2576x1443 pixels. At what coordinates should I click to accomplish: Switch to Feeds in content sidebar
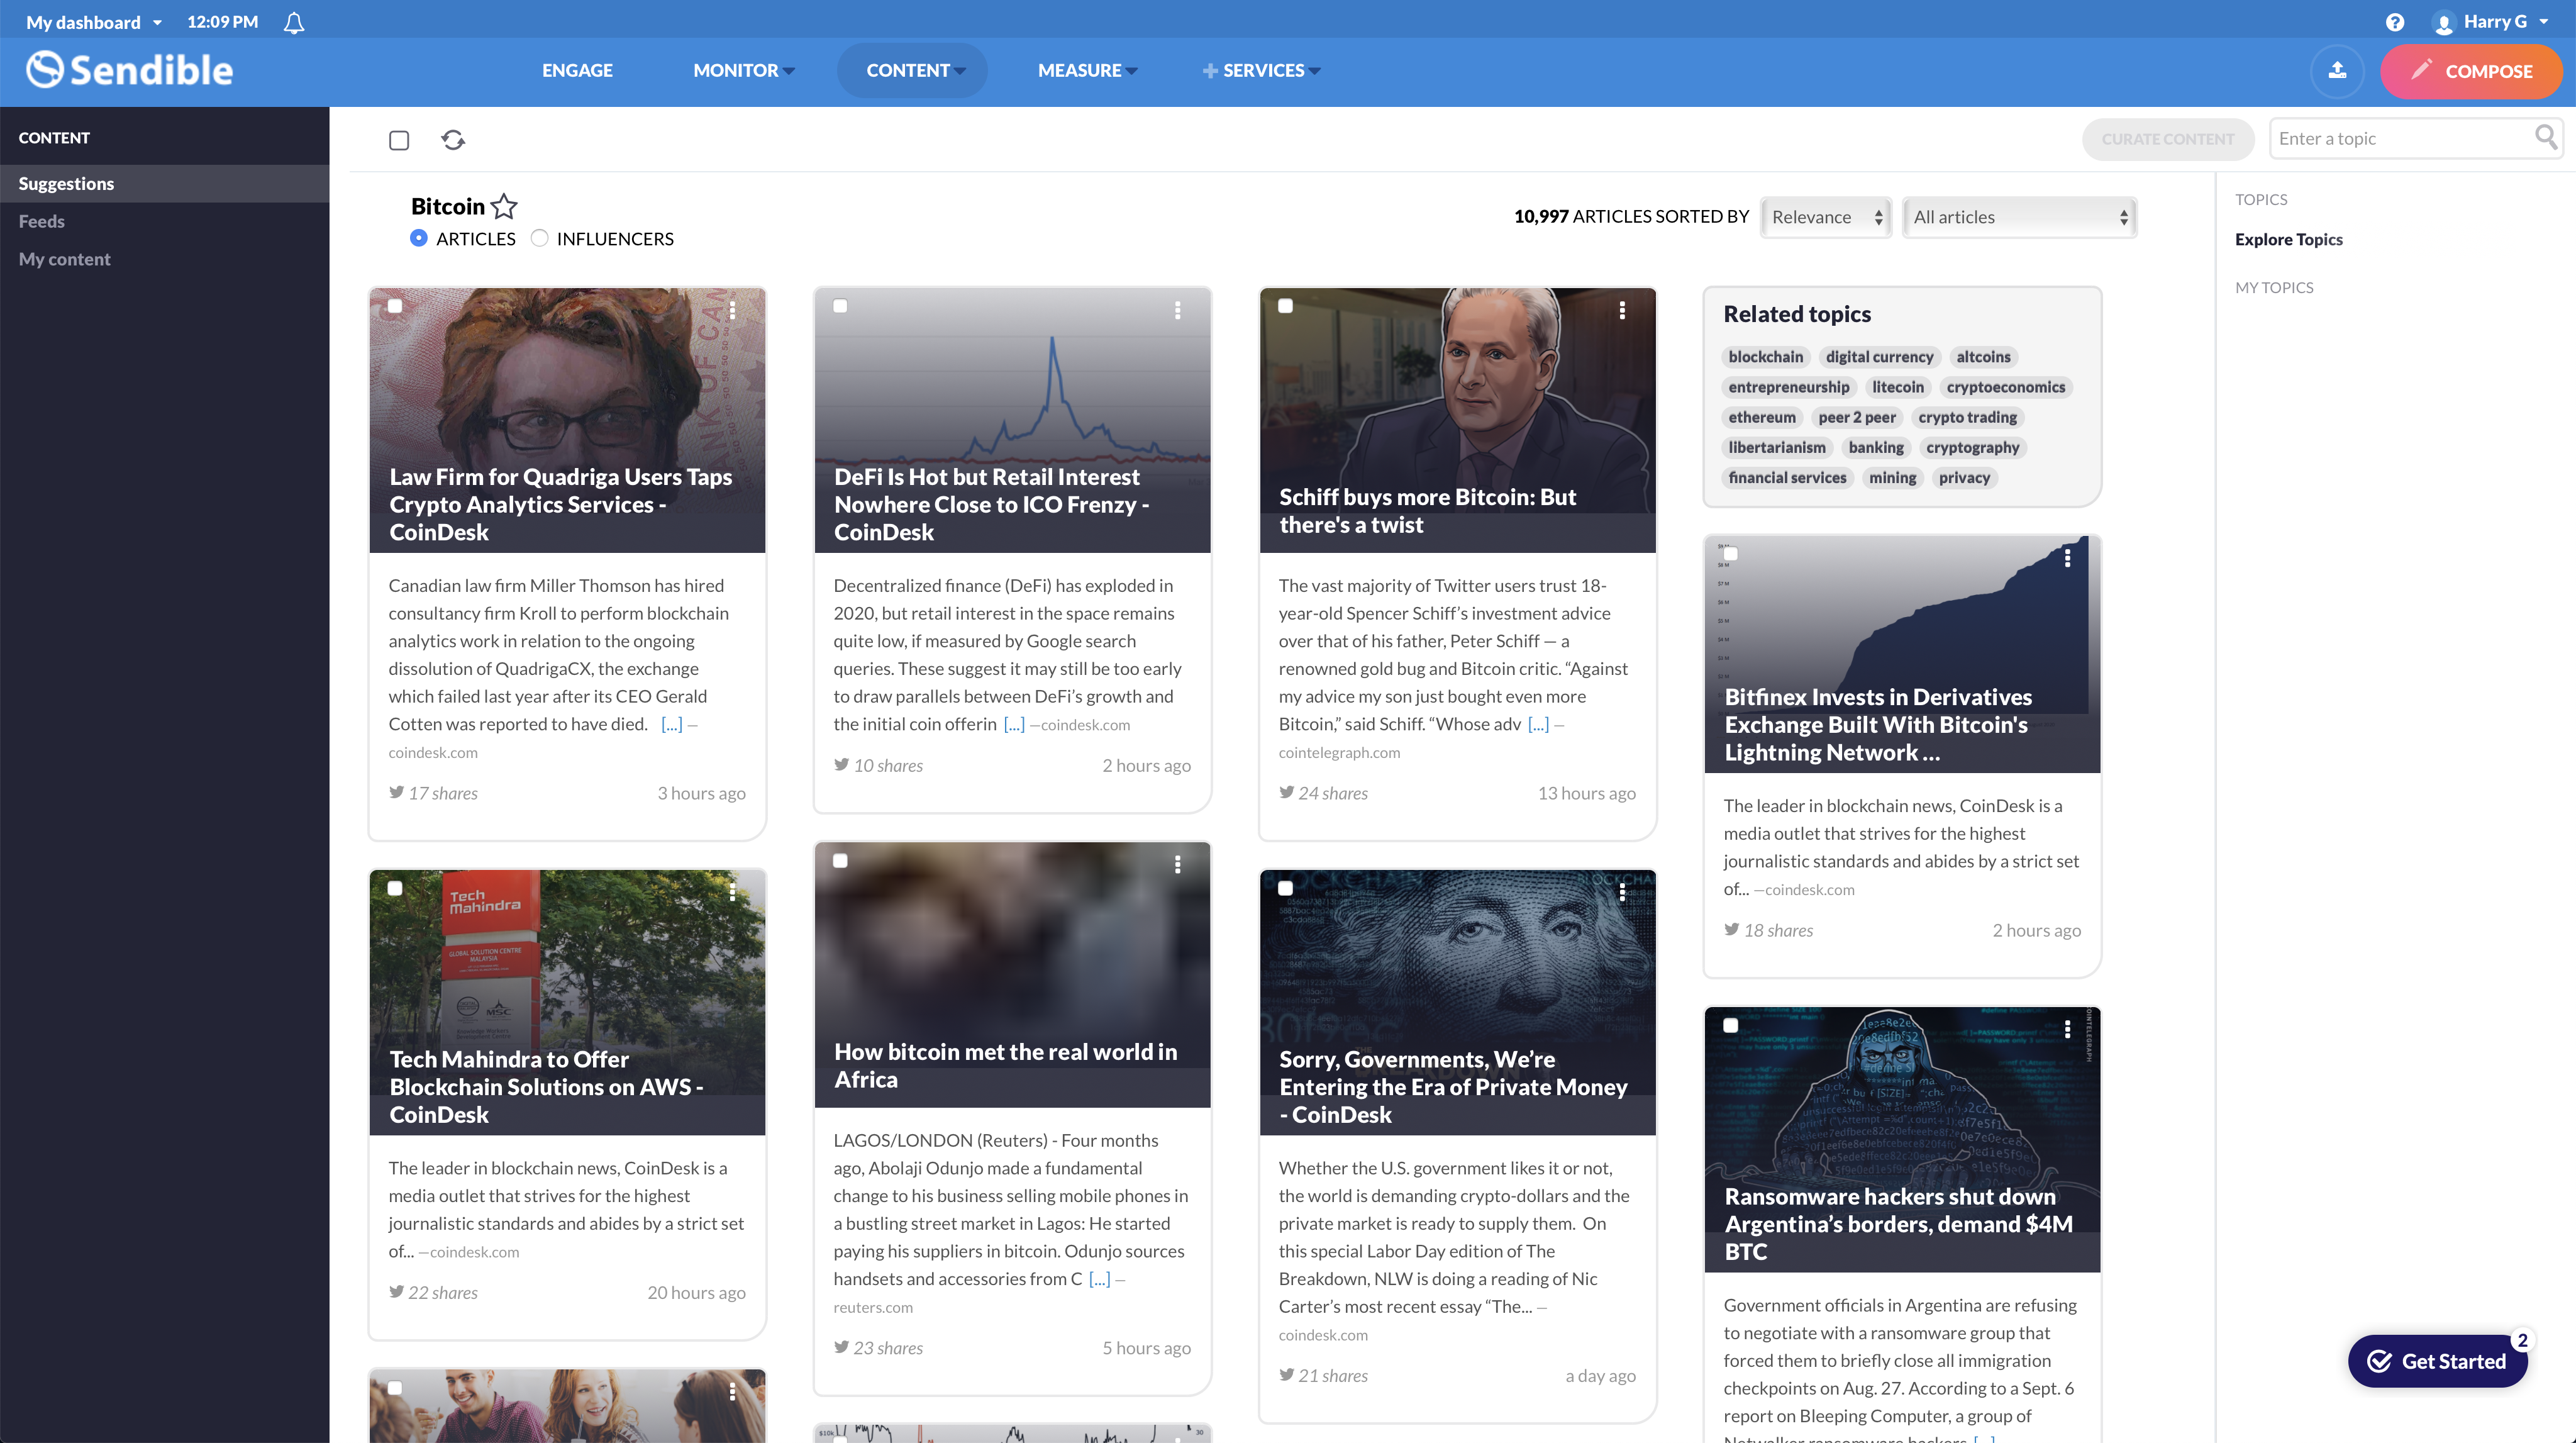pos(41,221)
